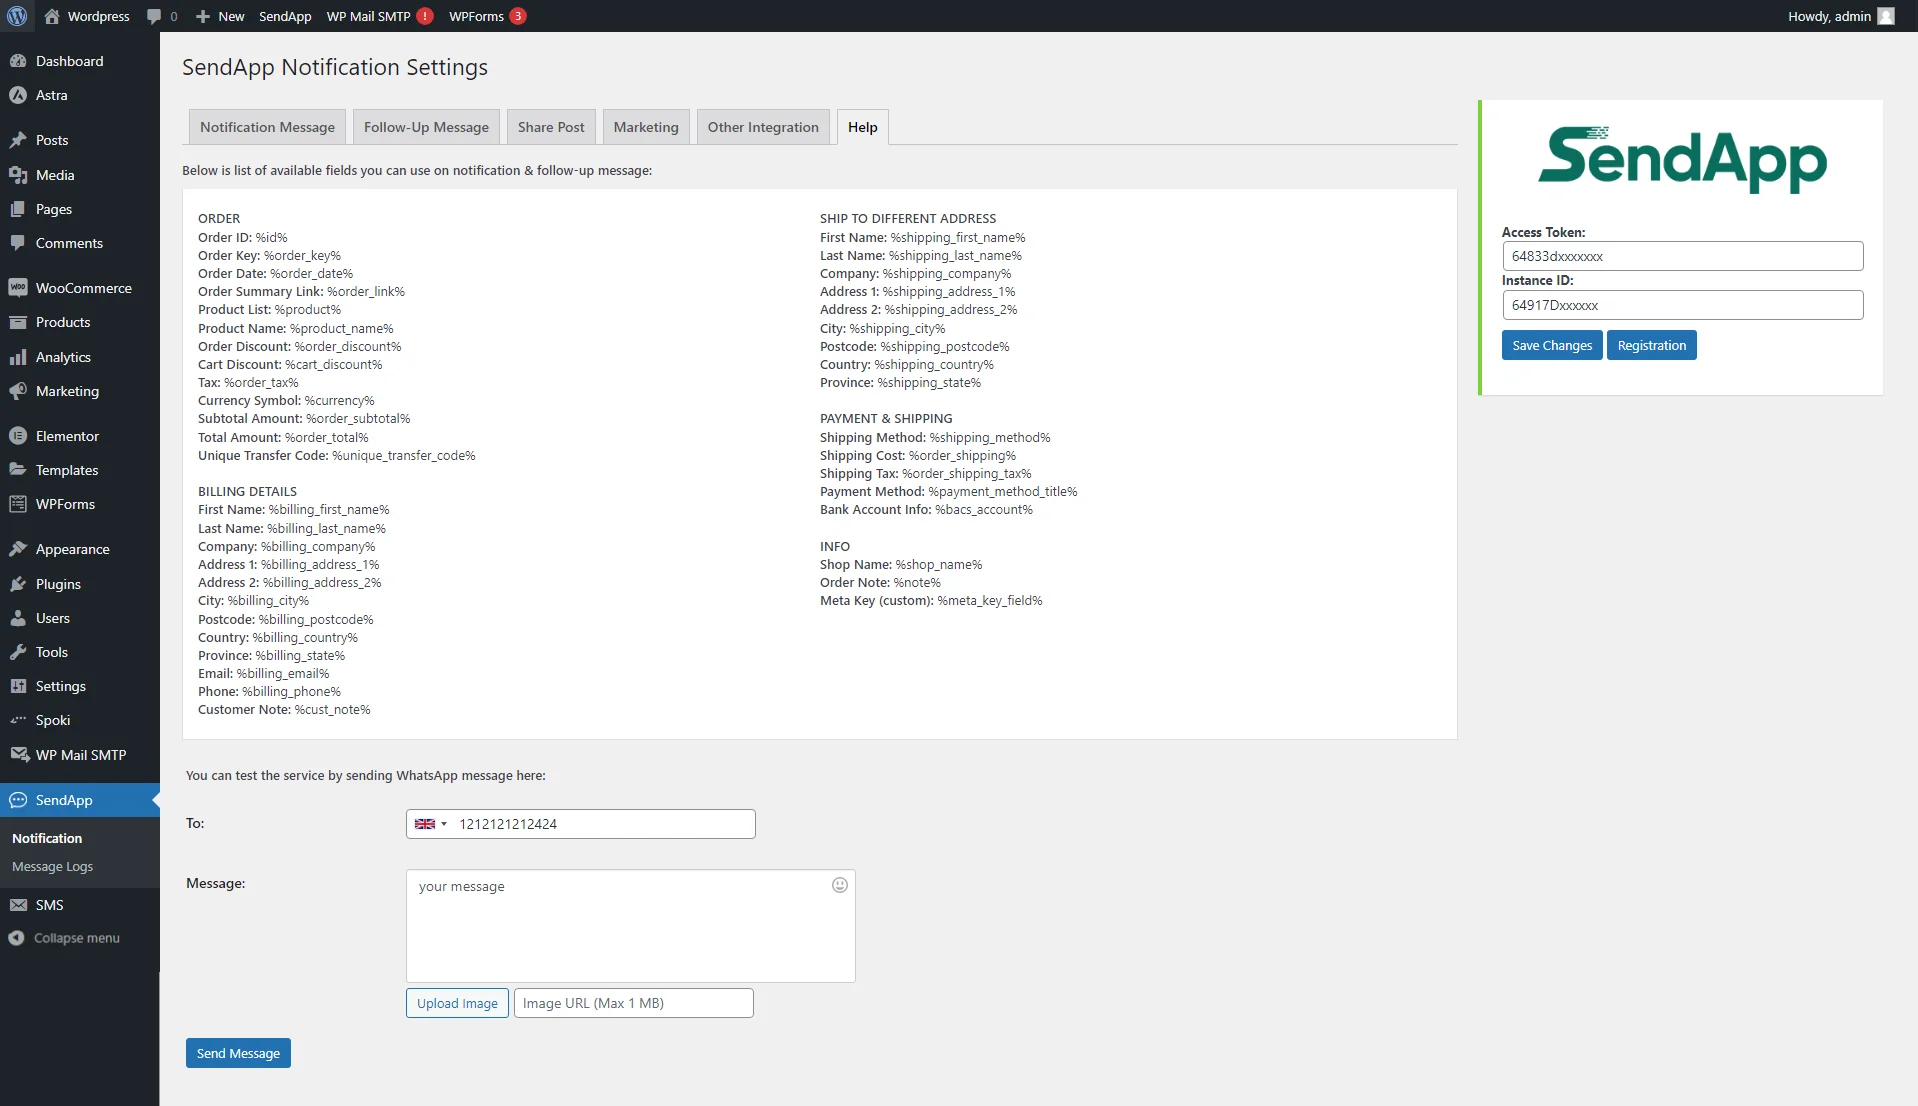The width and height of the screenshot is (1918, 1106).
Task: Click the WP Mail SMTP envelope icon
Action: coord(19,755)
